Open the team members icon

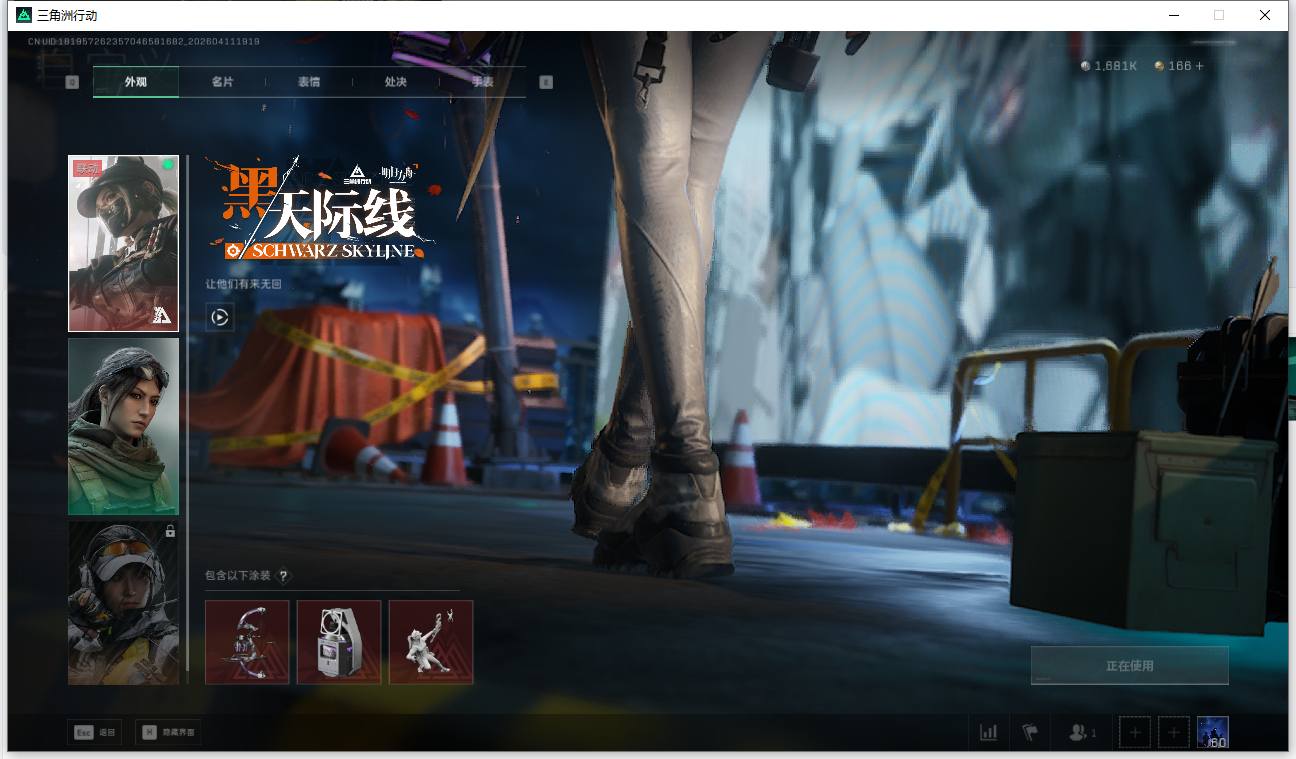[x=1082, y=733]
